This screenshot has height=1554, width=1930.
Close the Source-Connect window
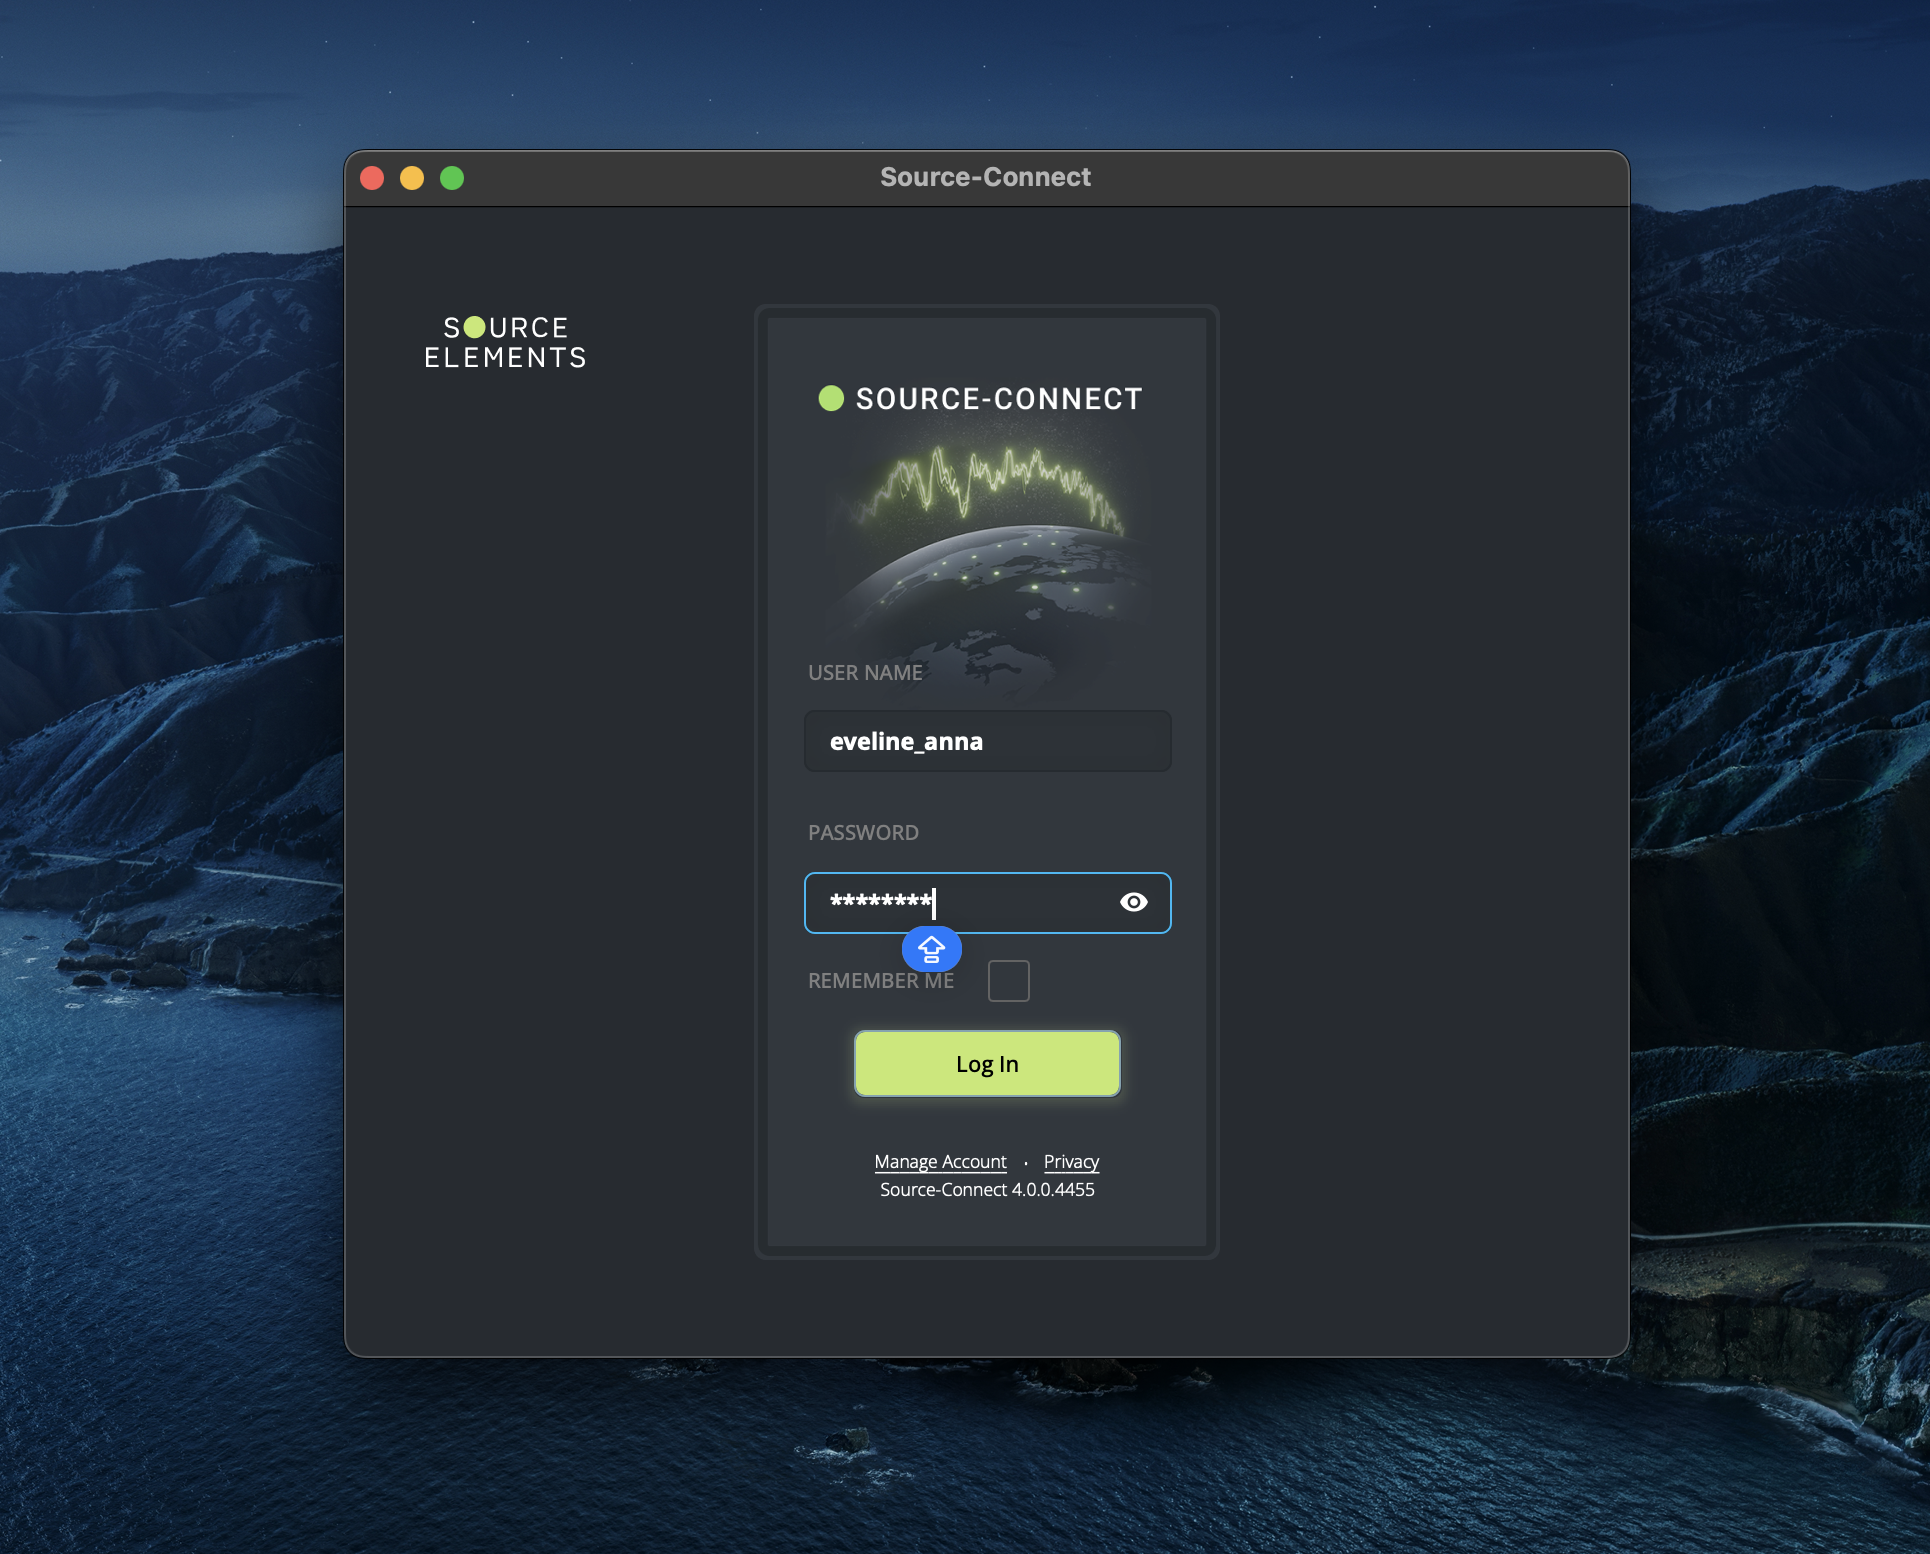372,178
